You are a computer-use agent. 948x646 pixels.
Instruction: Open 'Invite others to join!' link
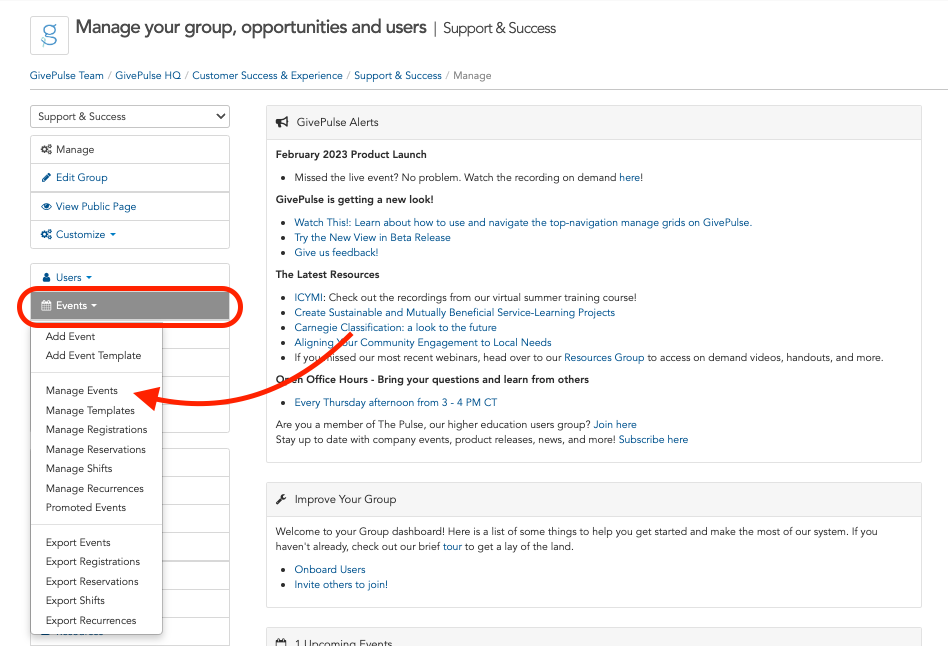341,585
